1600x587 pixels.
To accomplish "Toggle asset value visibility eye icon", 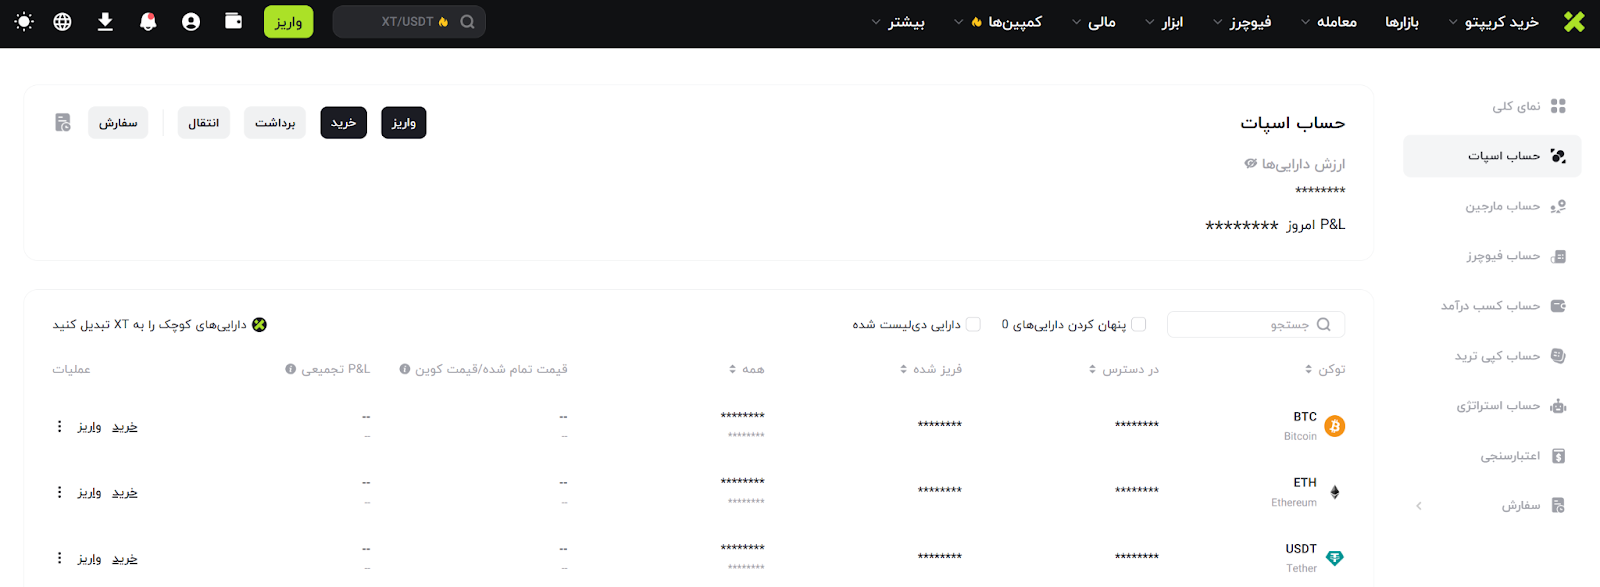I will point(1250,164).
